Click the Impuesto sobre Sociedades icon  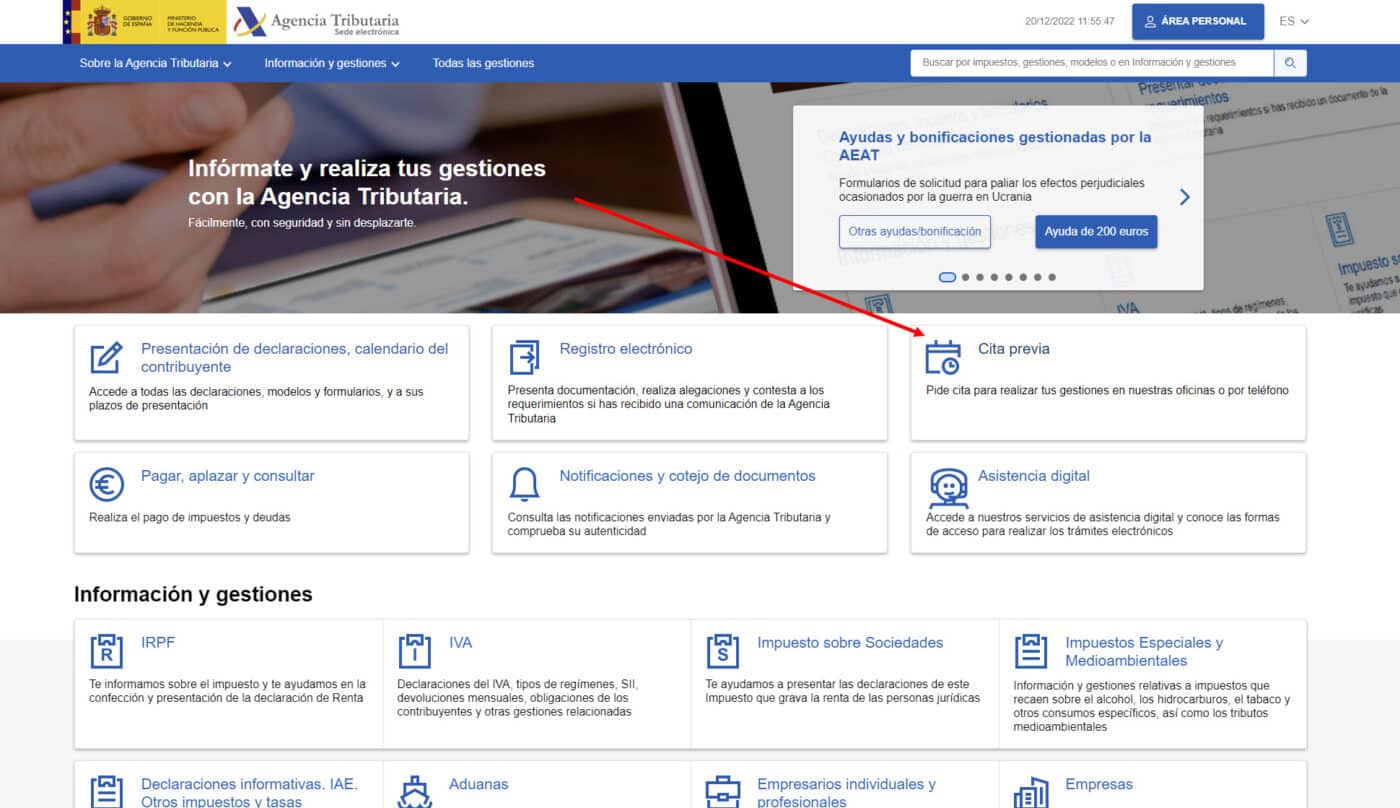point(722,651)
